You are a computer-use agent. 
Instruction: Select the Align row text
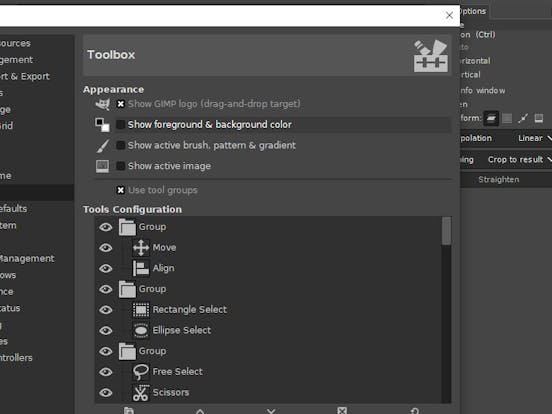[x=163, y=269]
